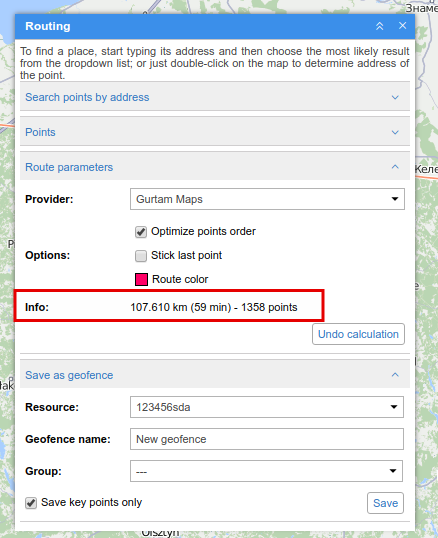Collapse the Save as geofence chevron
This screenshot has width=438, height=538.
pyautogui.click(x=395, y=375)
